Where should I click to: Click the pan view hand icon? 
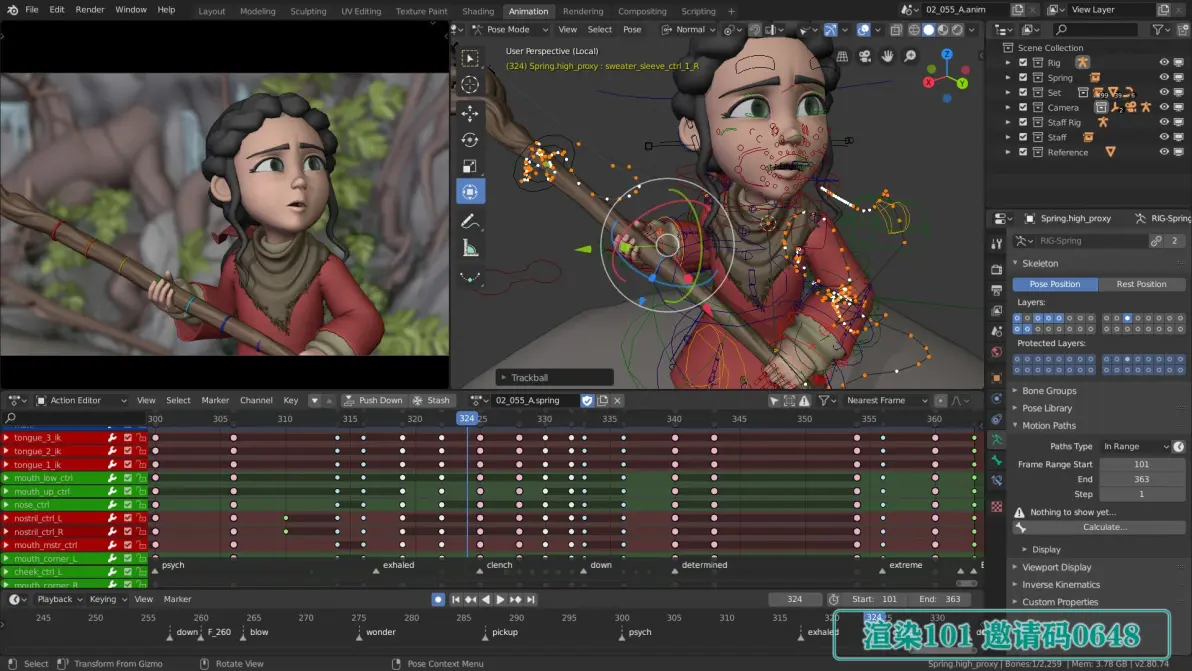pyautogui.click(x=887, y=56)
